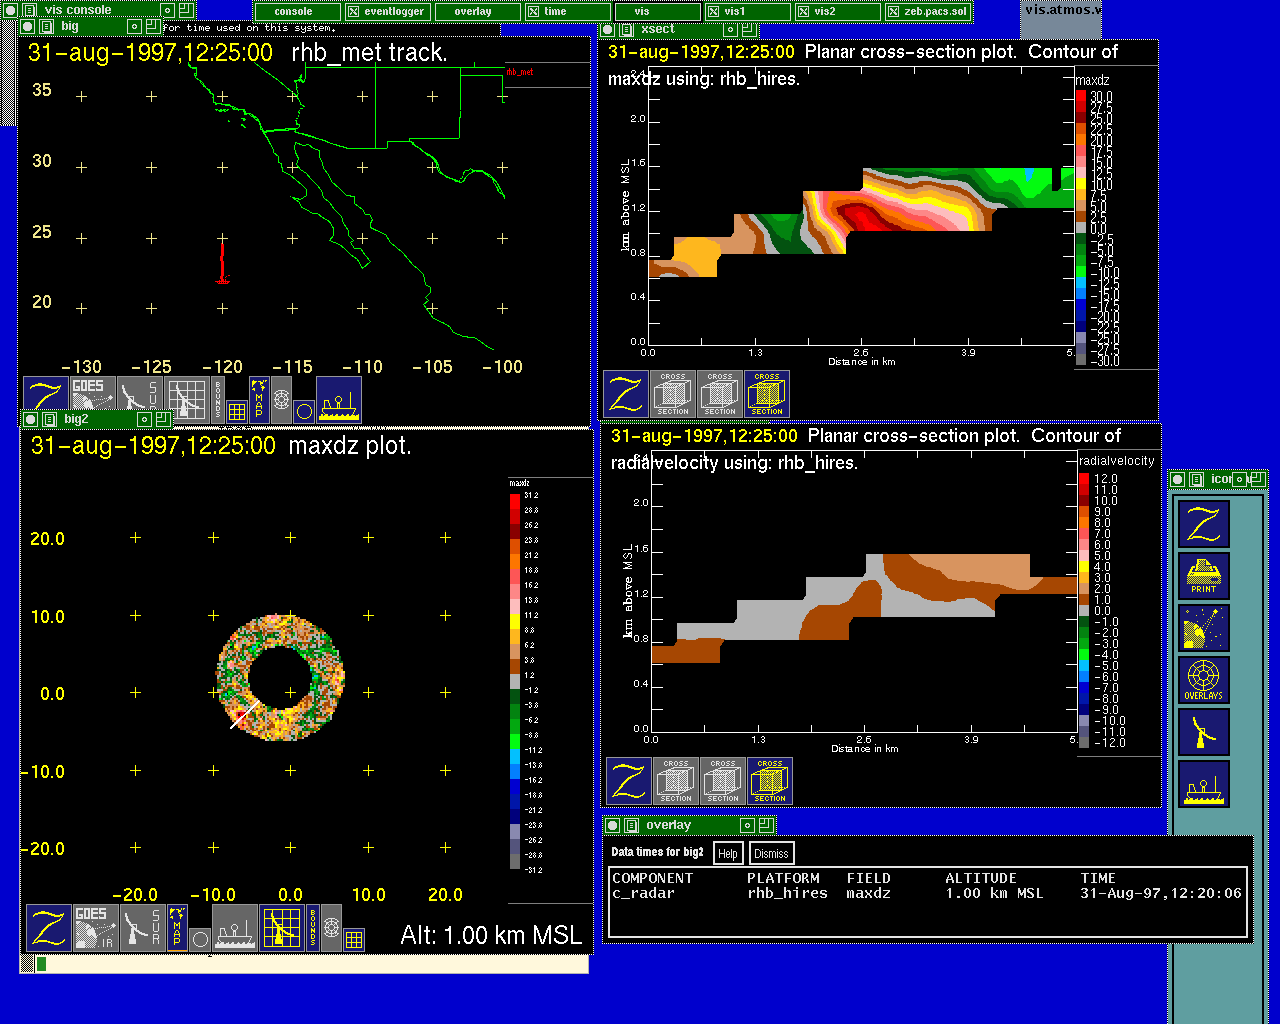Click the GOES IR satellite icon in big2
The height and width of the screenshot is (1024, 1280).
click(x=92, y=927)
